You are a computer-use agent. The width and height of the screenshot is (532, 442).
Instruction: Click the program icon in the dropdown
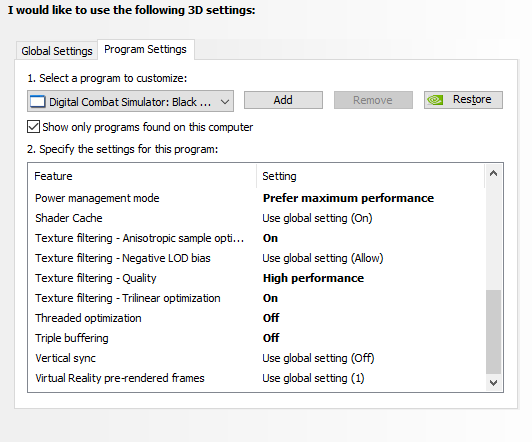click(37, 101)
